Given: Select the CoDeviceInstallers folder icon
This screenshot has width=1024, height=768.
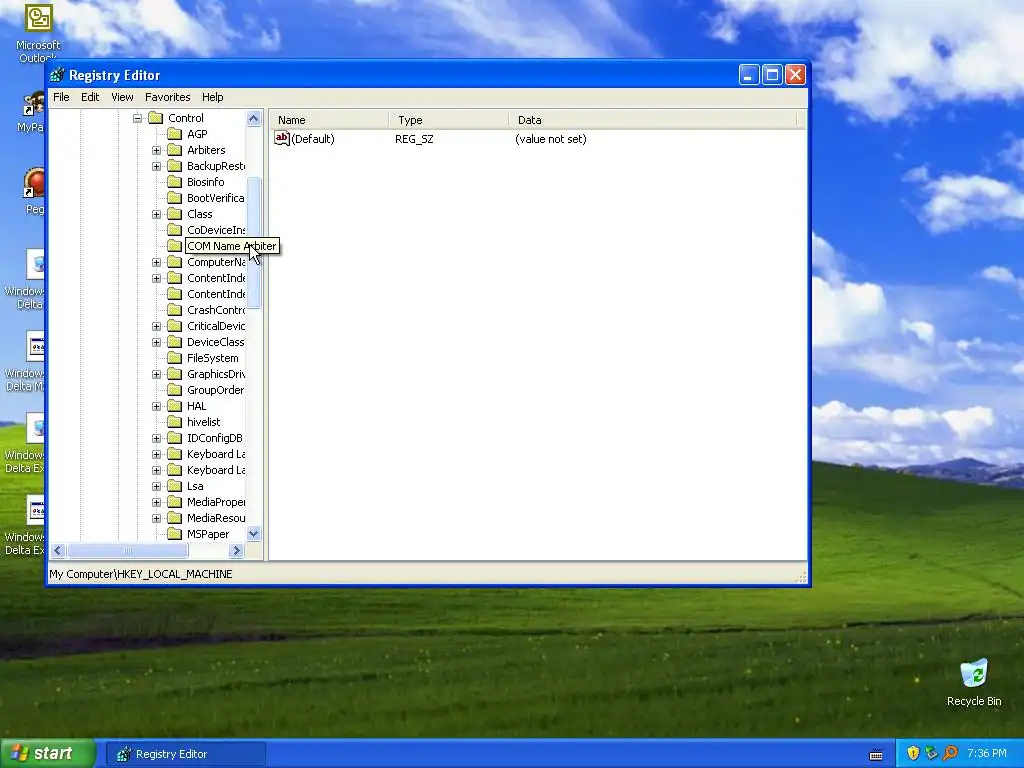Looking at the screenshot, I should coord(174,230).
